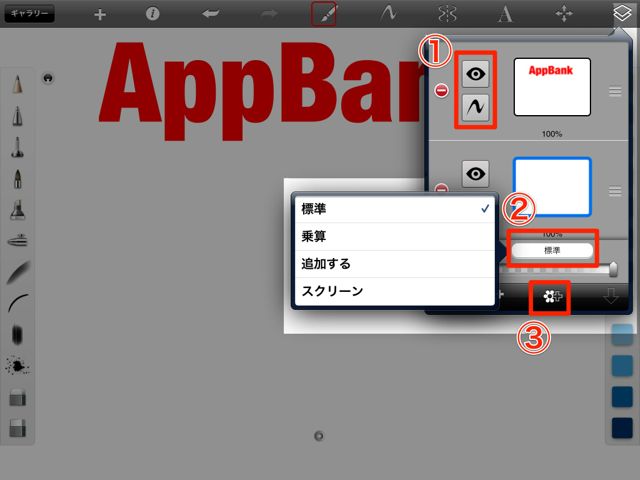This screenshot has width=640, height=480.
Task: Pick the navy color swatch at bottom
Action: 622,428
